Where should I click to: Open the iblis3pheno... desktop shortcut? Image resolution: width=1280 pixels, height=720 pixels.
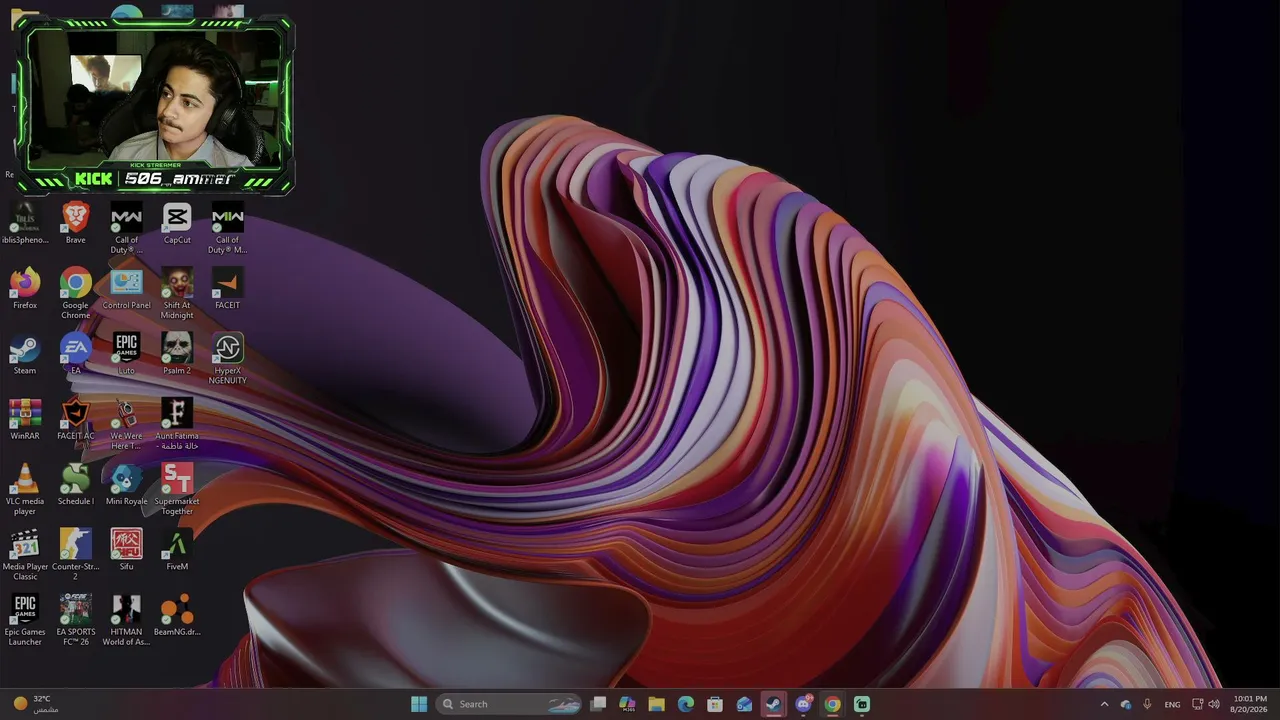[x=25, y=223]
